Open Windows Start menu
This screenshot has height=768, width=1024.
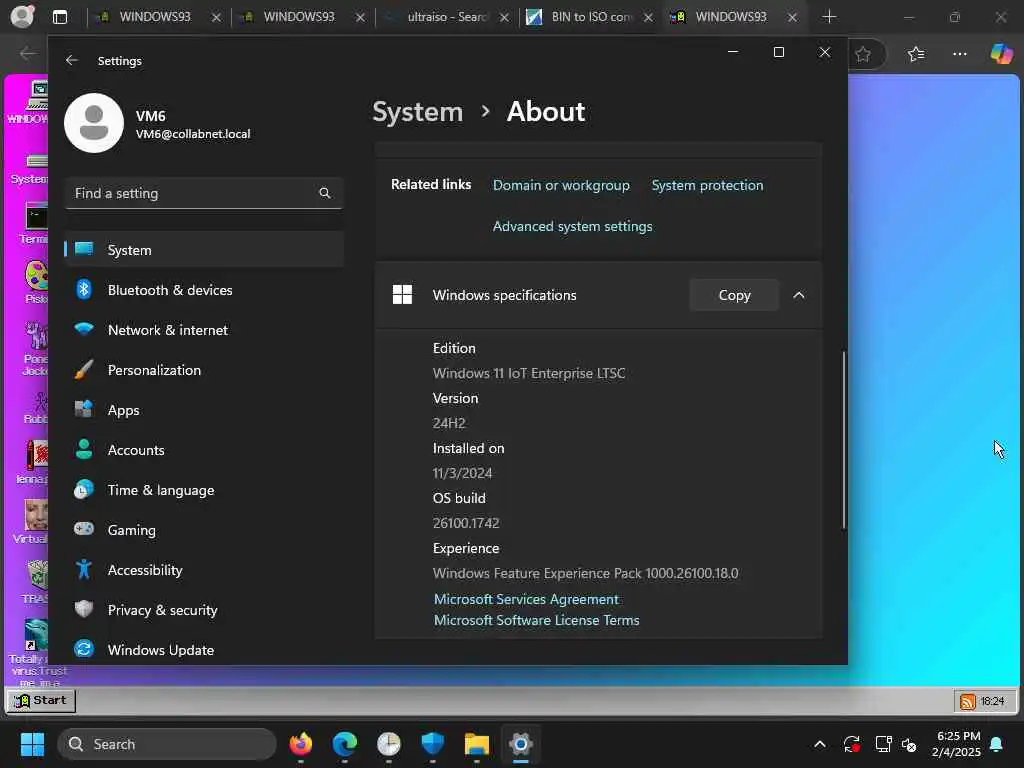tap(32, 744)
